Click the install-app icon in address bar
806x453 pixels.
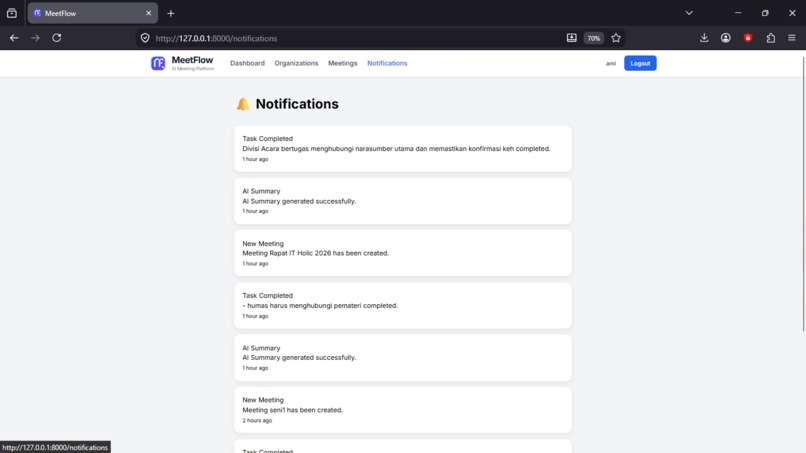click(571, 38)
